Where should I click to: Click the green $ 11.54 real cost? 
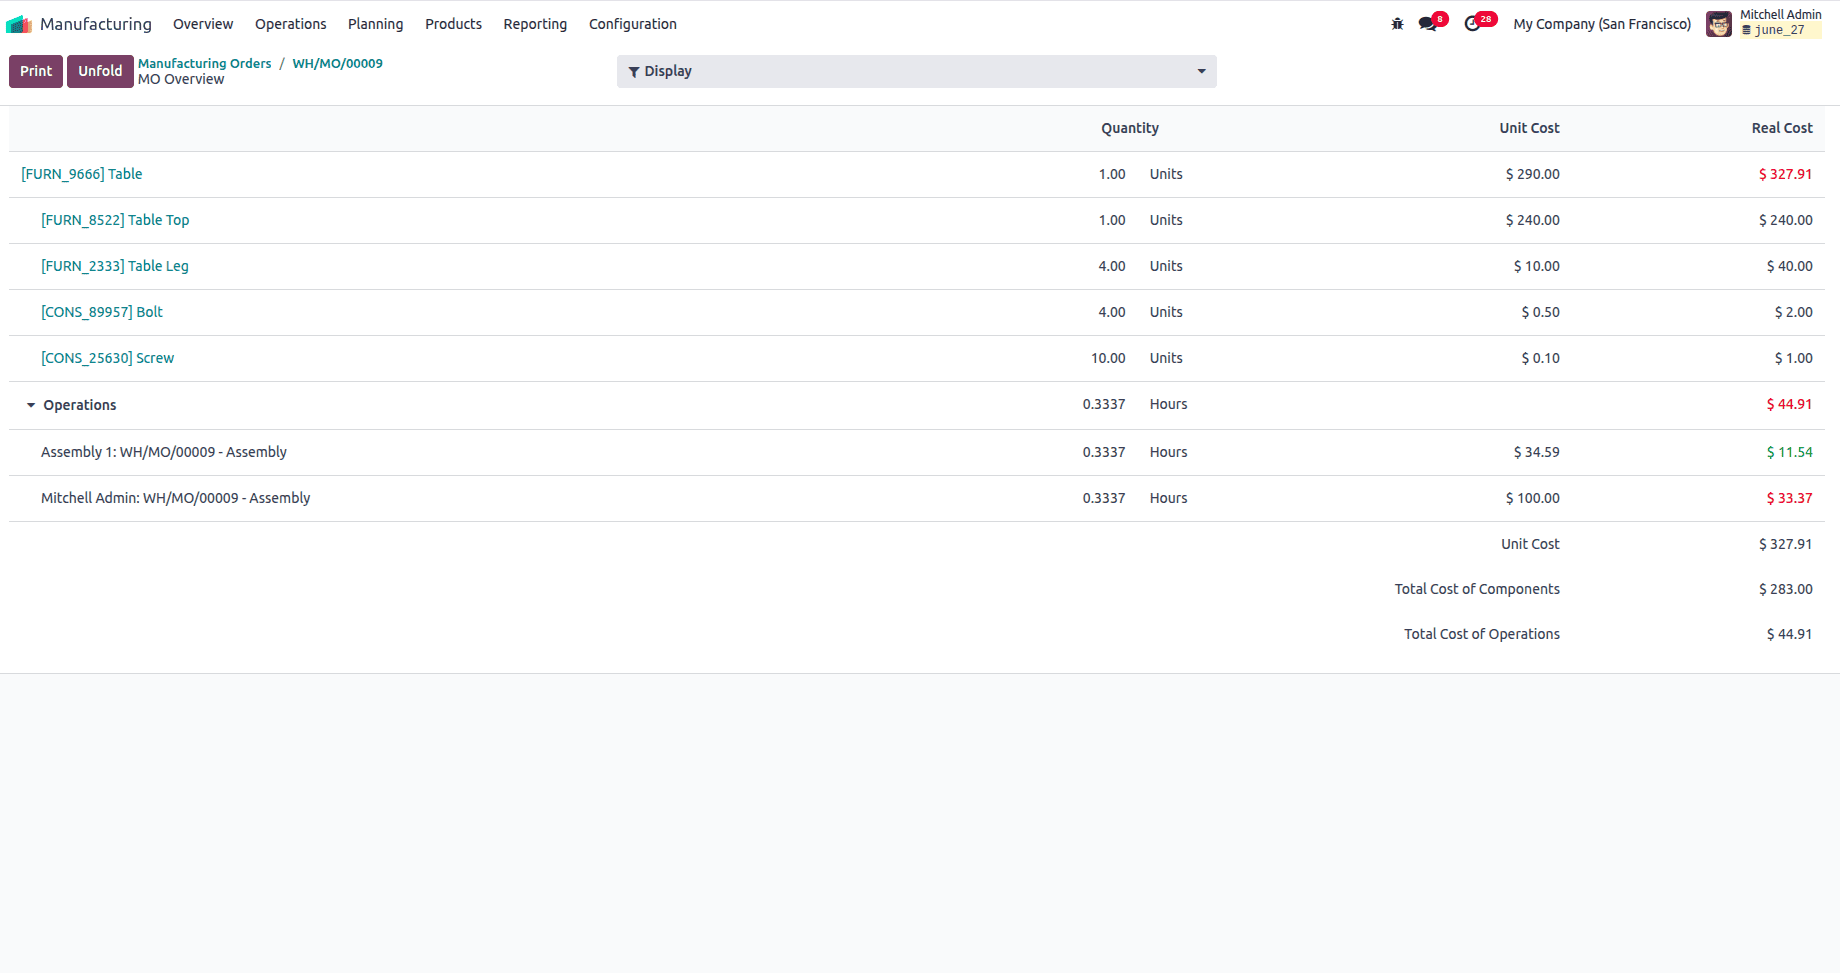(x=1789, y=452)
